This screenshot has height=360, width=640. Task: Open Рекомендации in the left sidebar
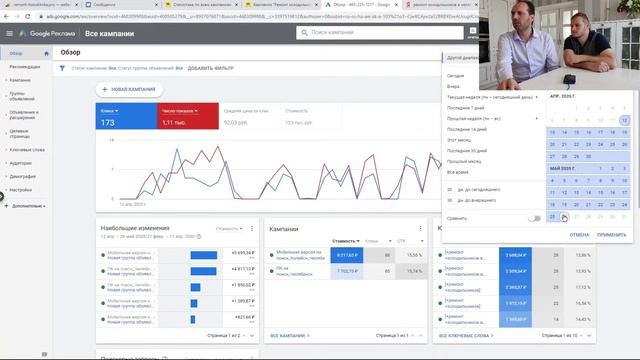[x=25, y=67]
